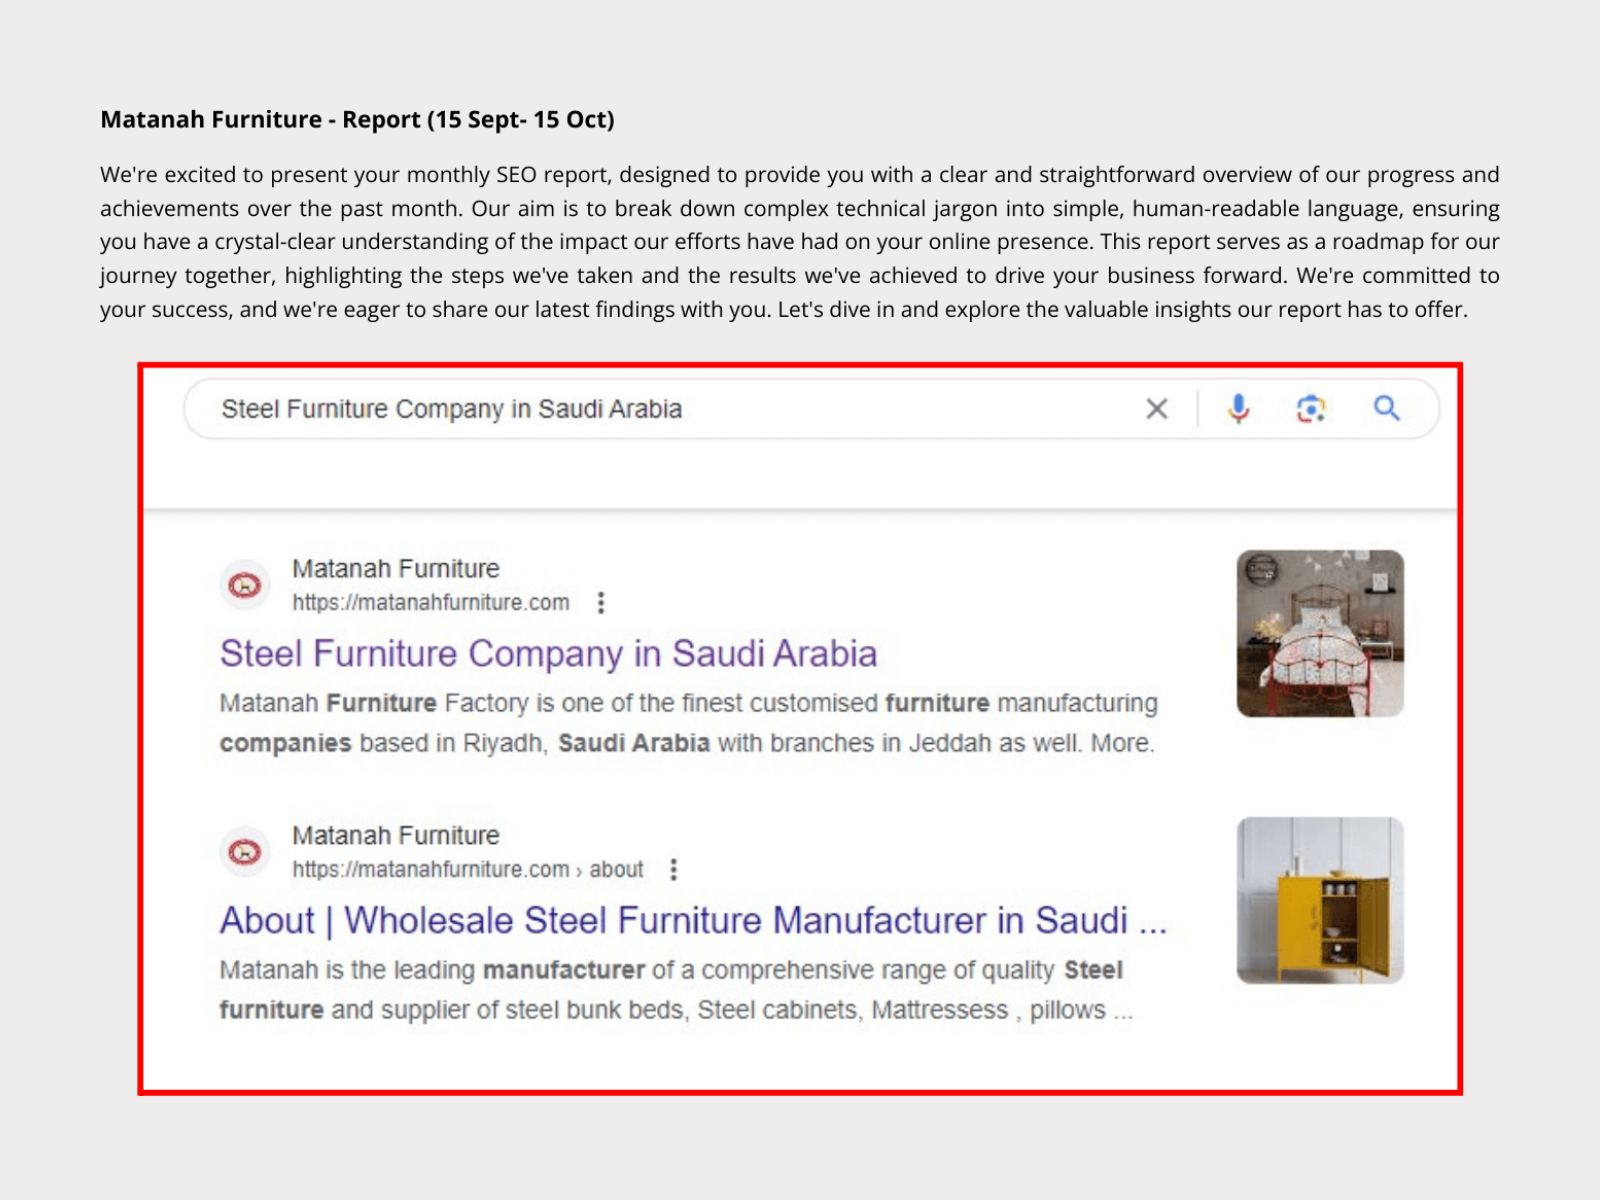Click 'Matanah Furniture' site name in first result
Viewport: 1600px width, 1200px height.
pos(396,568)
